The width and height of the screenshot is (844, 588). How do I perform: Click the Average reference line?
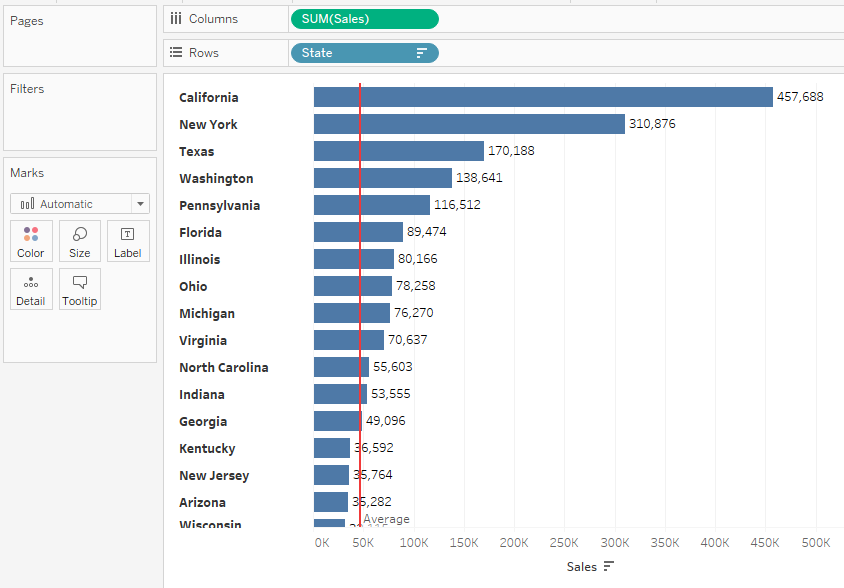tap(360, 300)
